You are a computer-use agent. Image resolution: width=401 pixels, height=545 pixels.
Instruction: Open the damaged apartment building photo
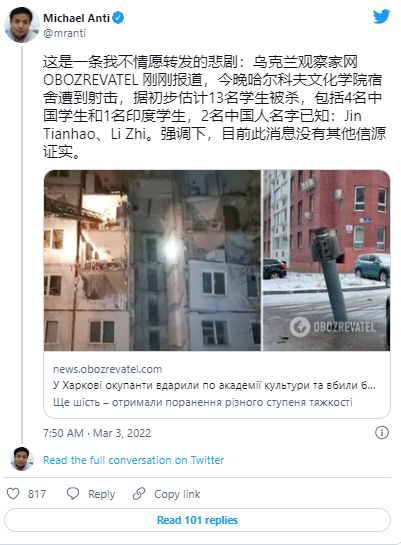click(152, 260)
